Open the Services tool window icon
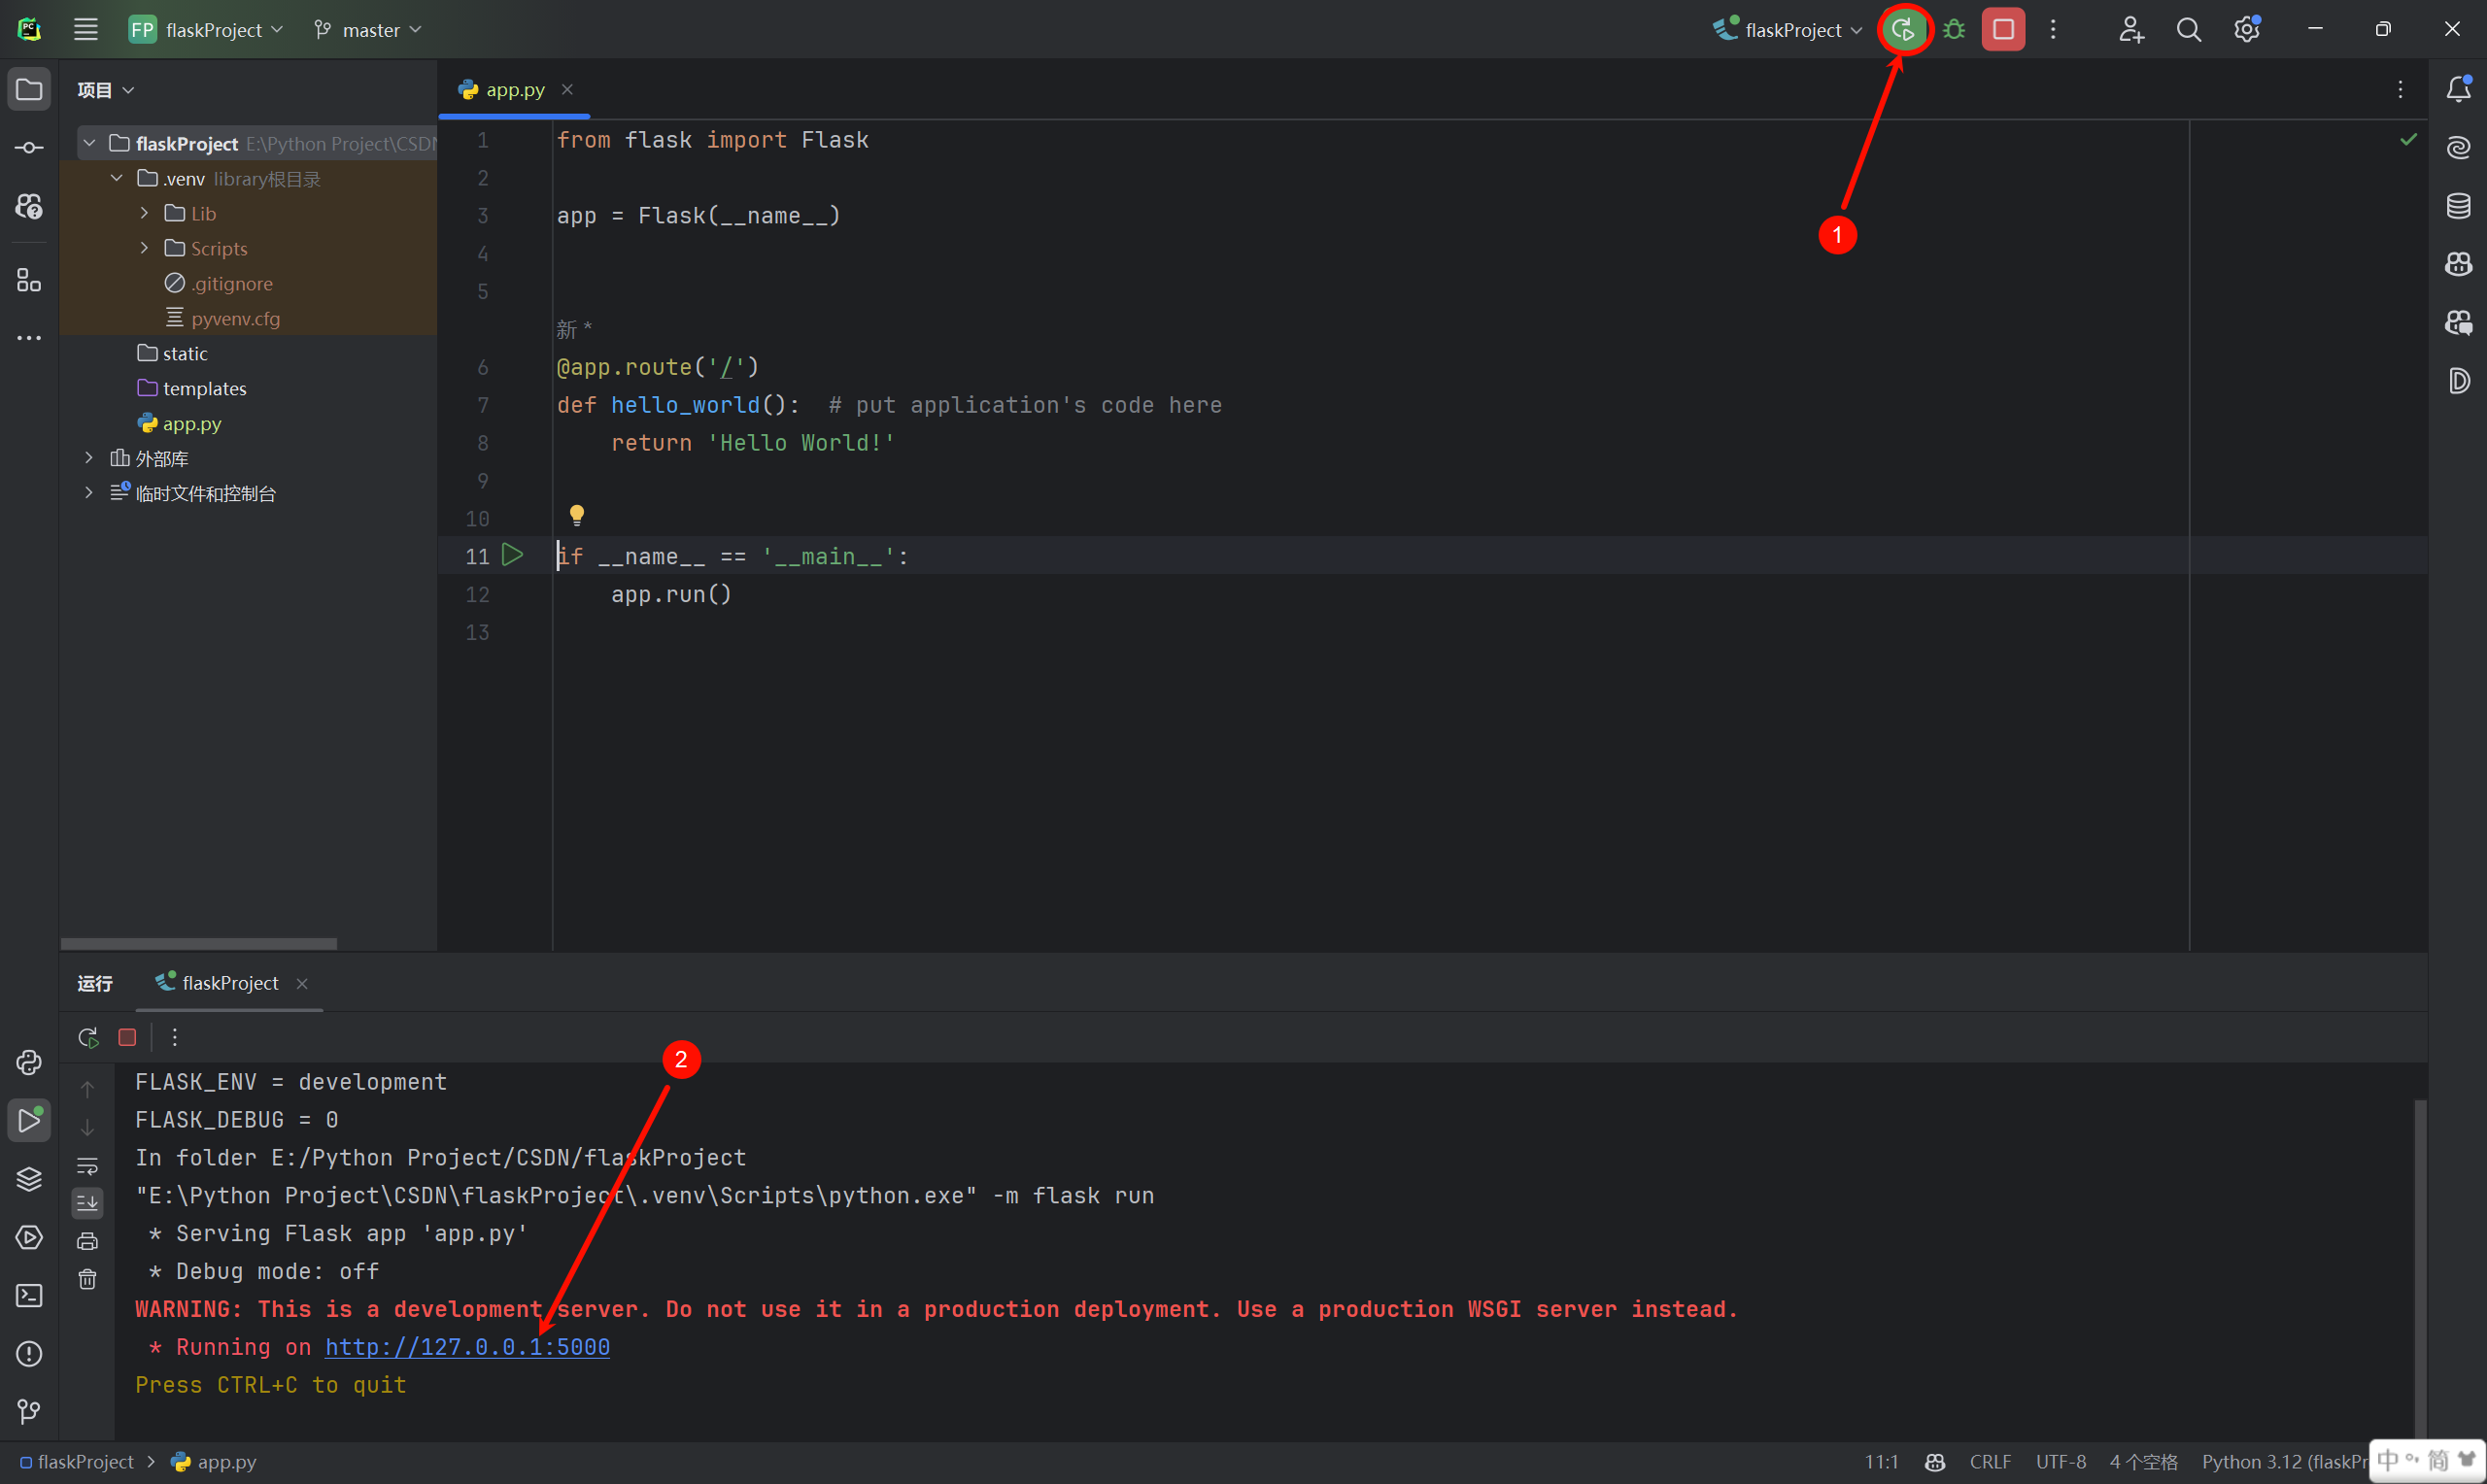 [x=29, y=1237]
